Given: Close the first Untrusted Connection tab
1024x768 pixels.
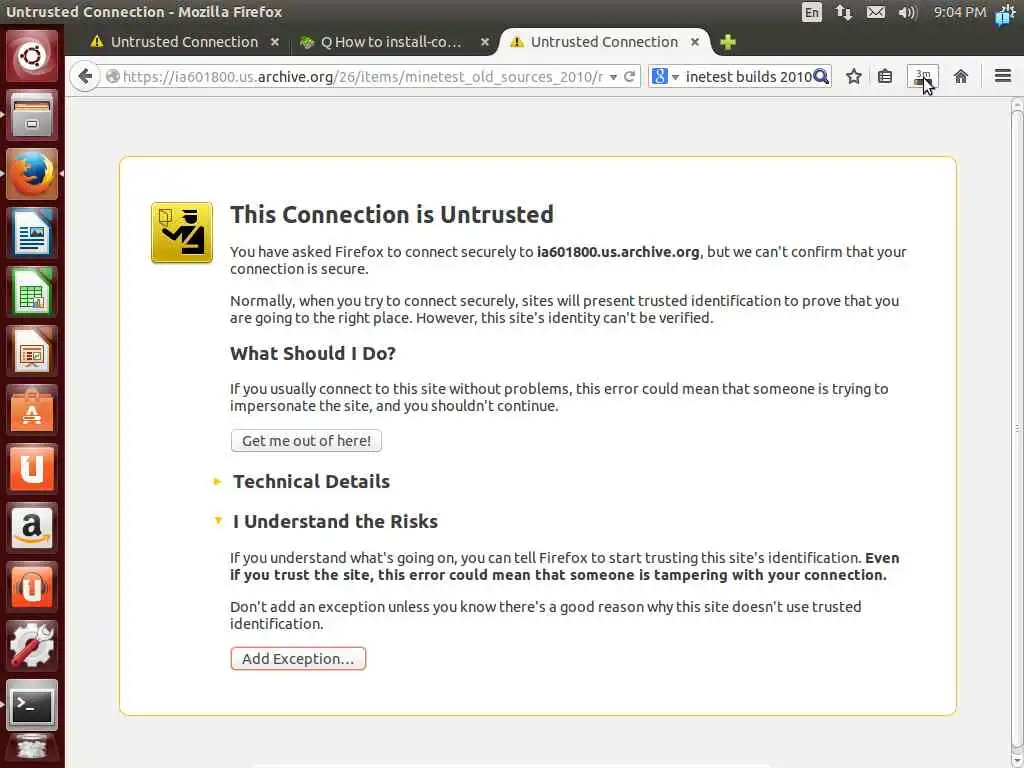Looking at the screenshot, I should [x=275, y=42].
